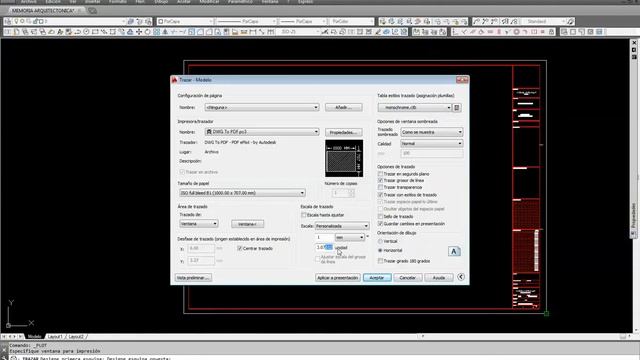This screenshot has width=640, height=360.
Task: Open the Calidad Normal dropdown
Action: (432, 144)
